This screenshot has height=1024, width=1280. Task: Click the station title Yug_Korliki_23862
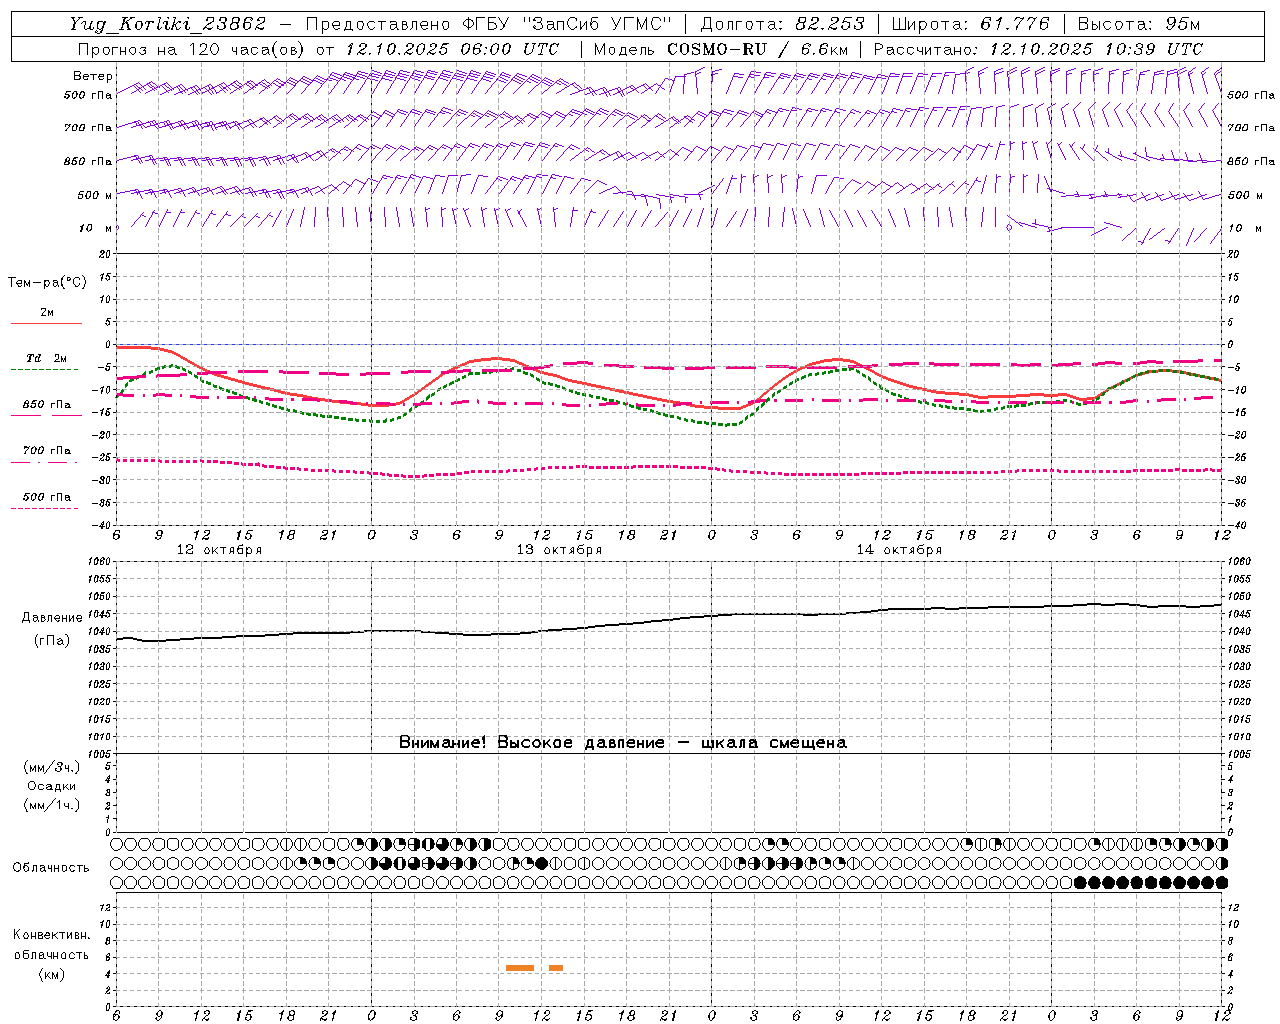pyautogui.click(x=167, y=24)
